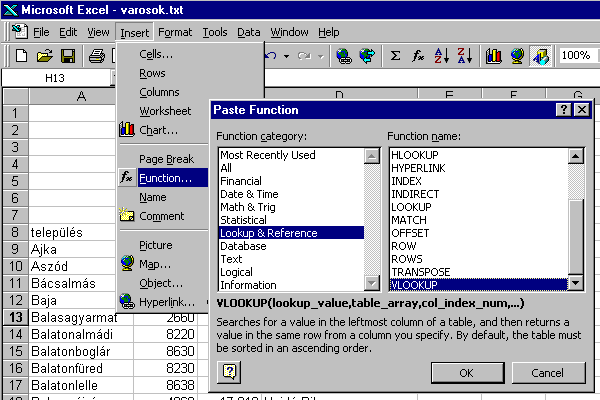Image resolution: width=600 pixels, height=400 pixels.
Task: Open the Redo history dropdown arrow
Action: click(x=321, y=57)
